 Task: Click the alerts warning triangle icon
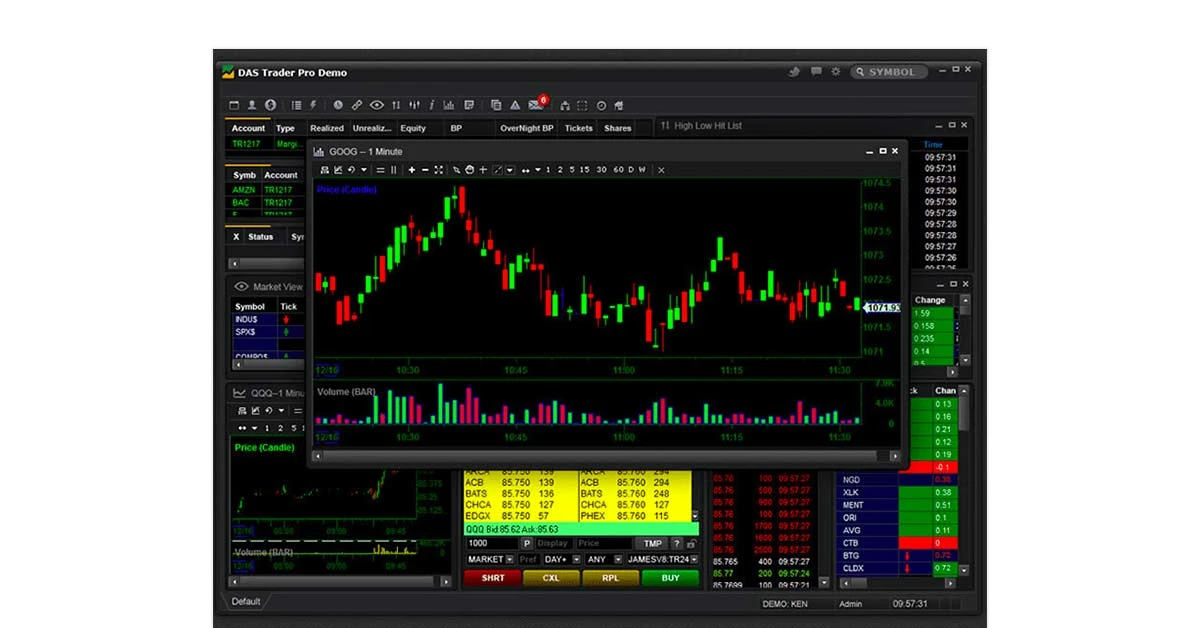(x=513, y=104)
